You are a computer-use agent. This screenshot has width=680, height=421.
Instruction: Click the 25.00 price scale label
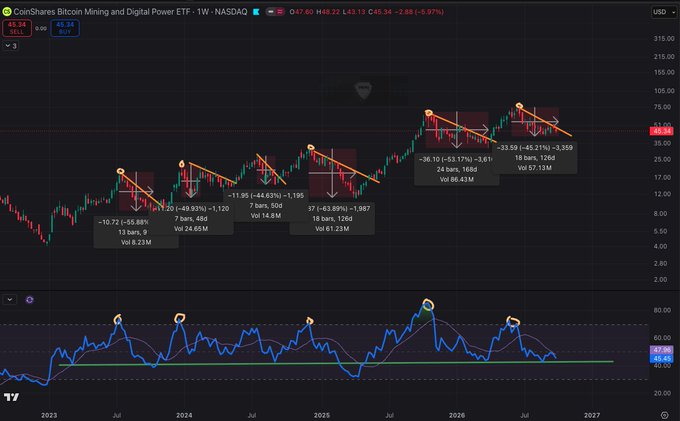coord(664,160)
